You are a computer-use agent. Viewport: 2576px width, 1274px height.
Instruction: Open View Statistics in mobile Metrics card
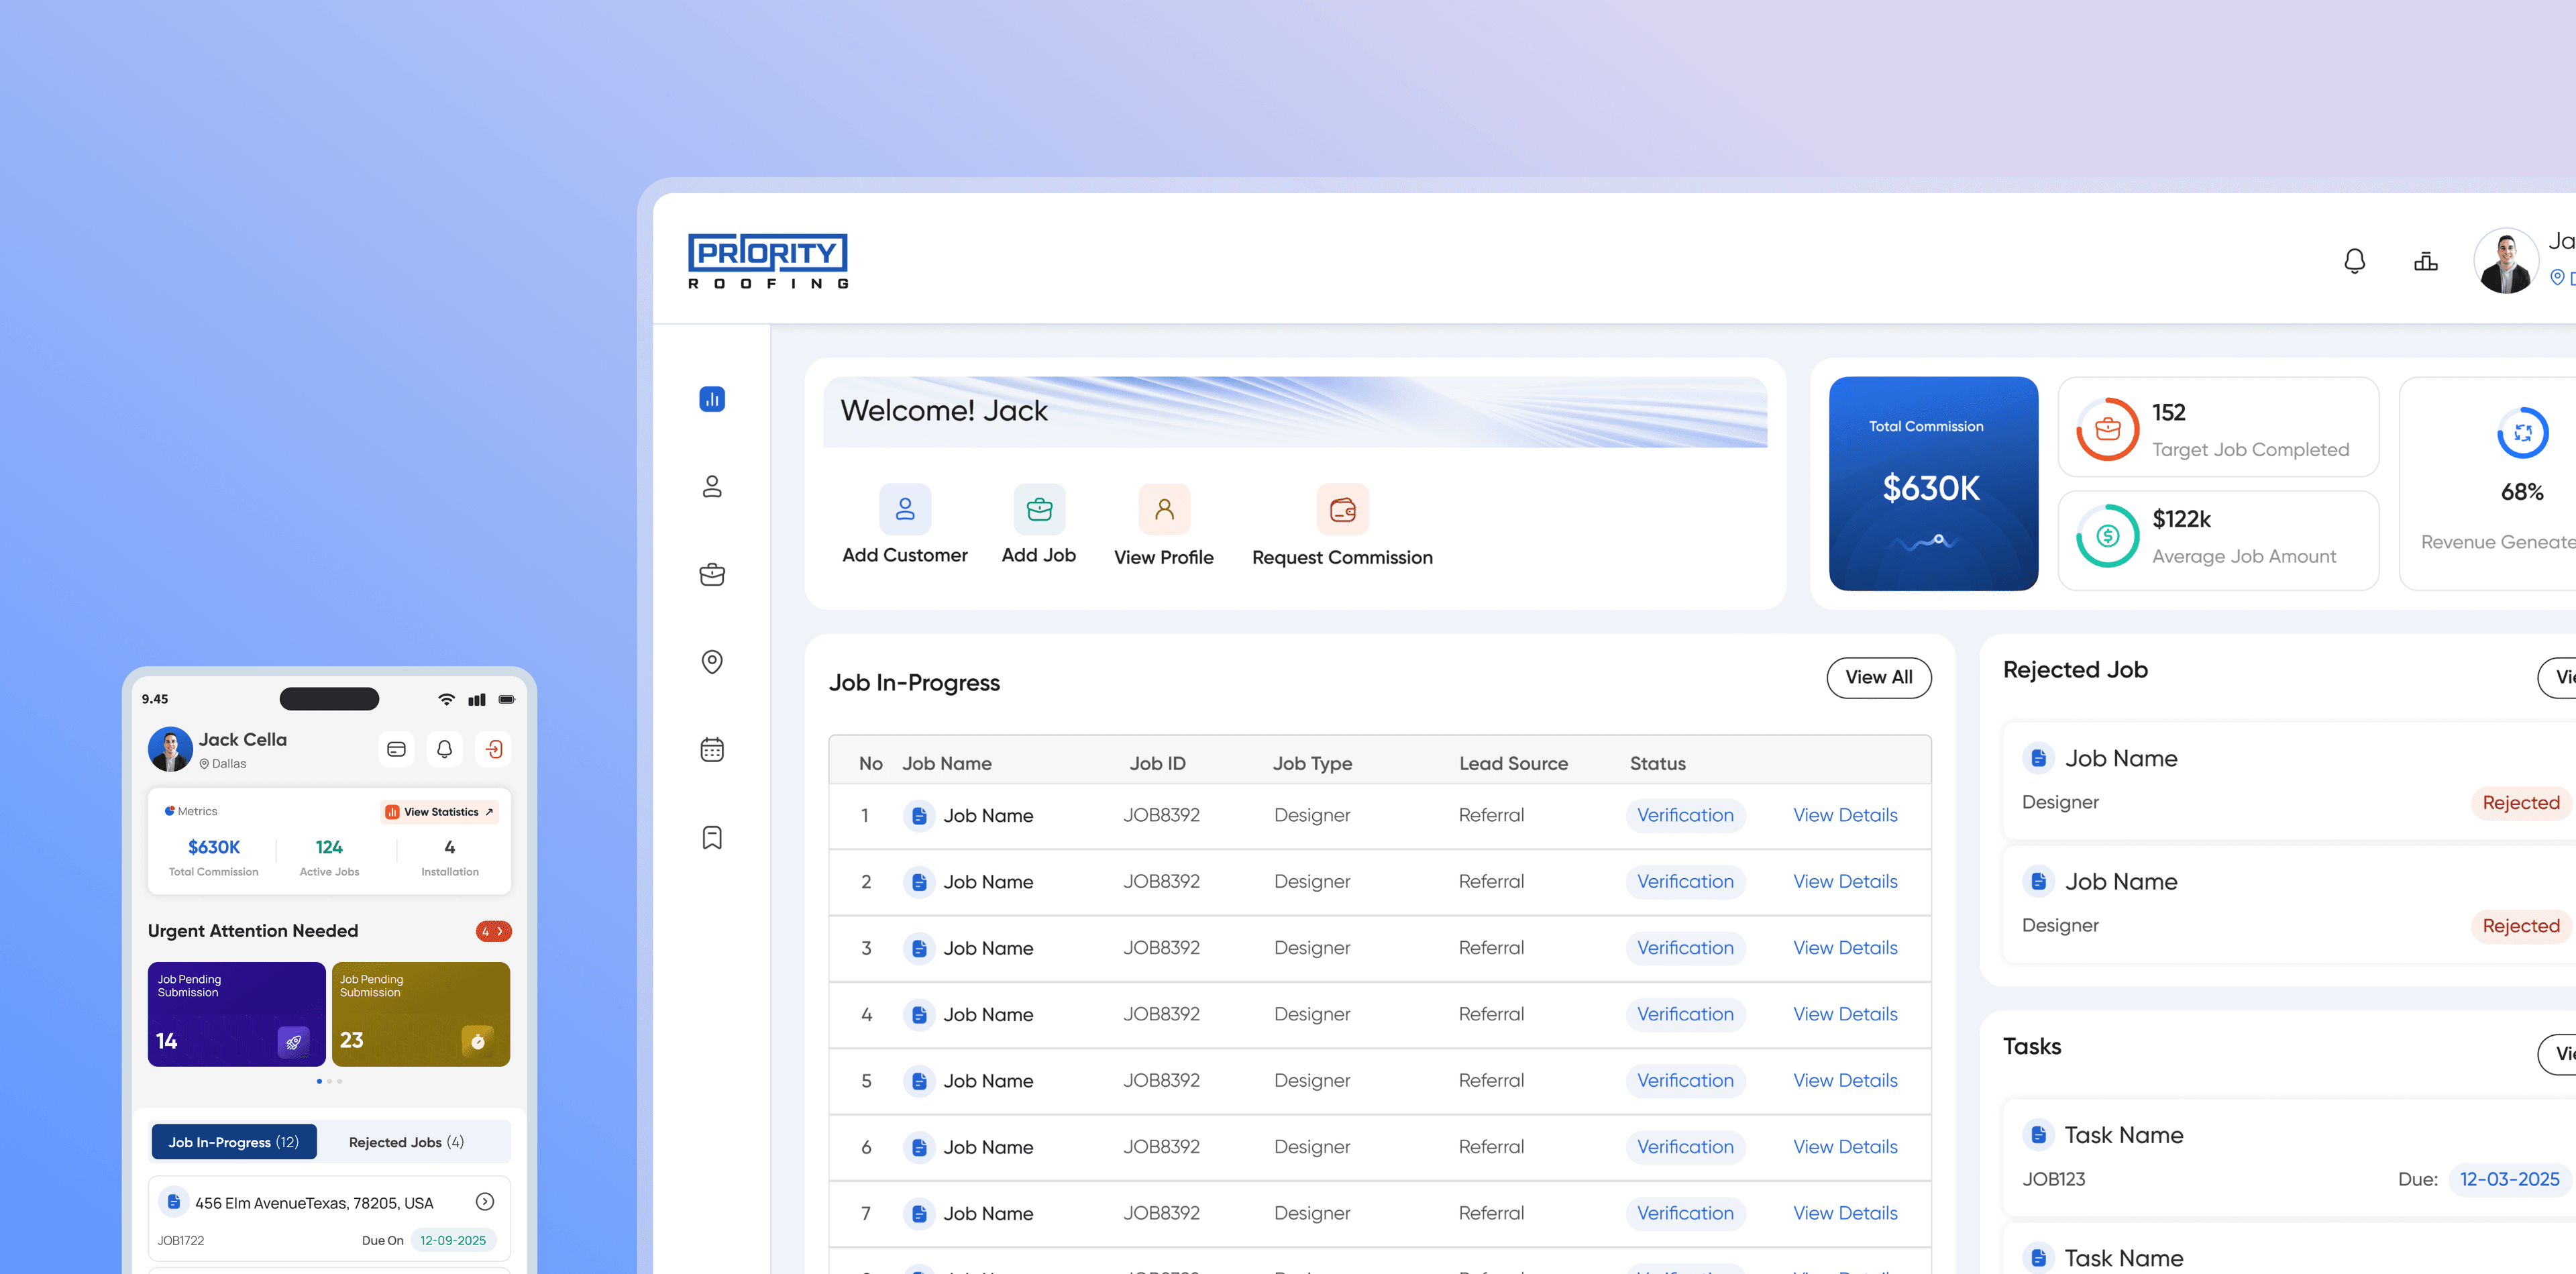[439, 812]
